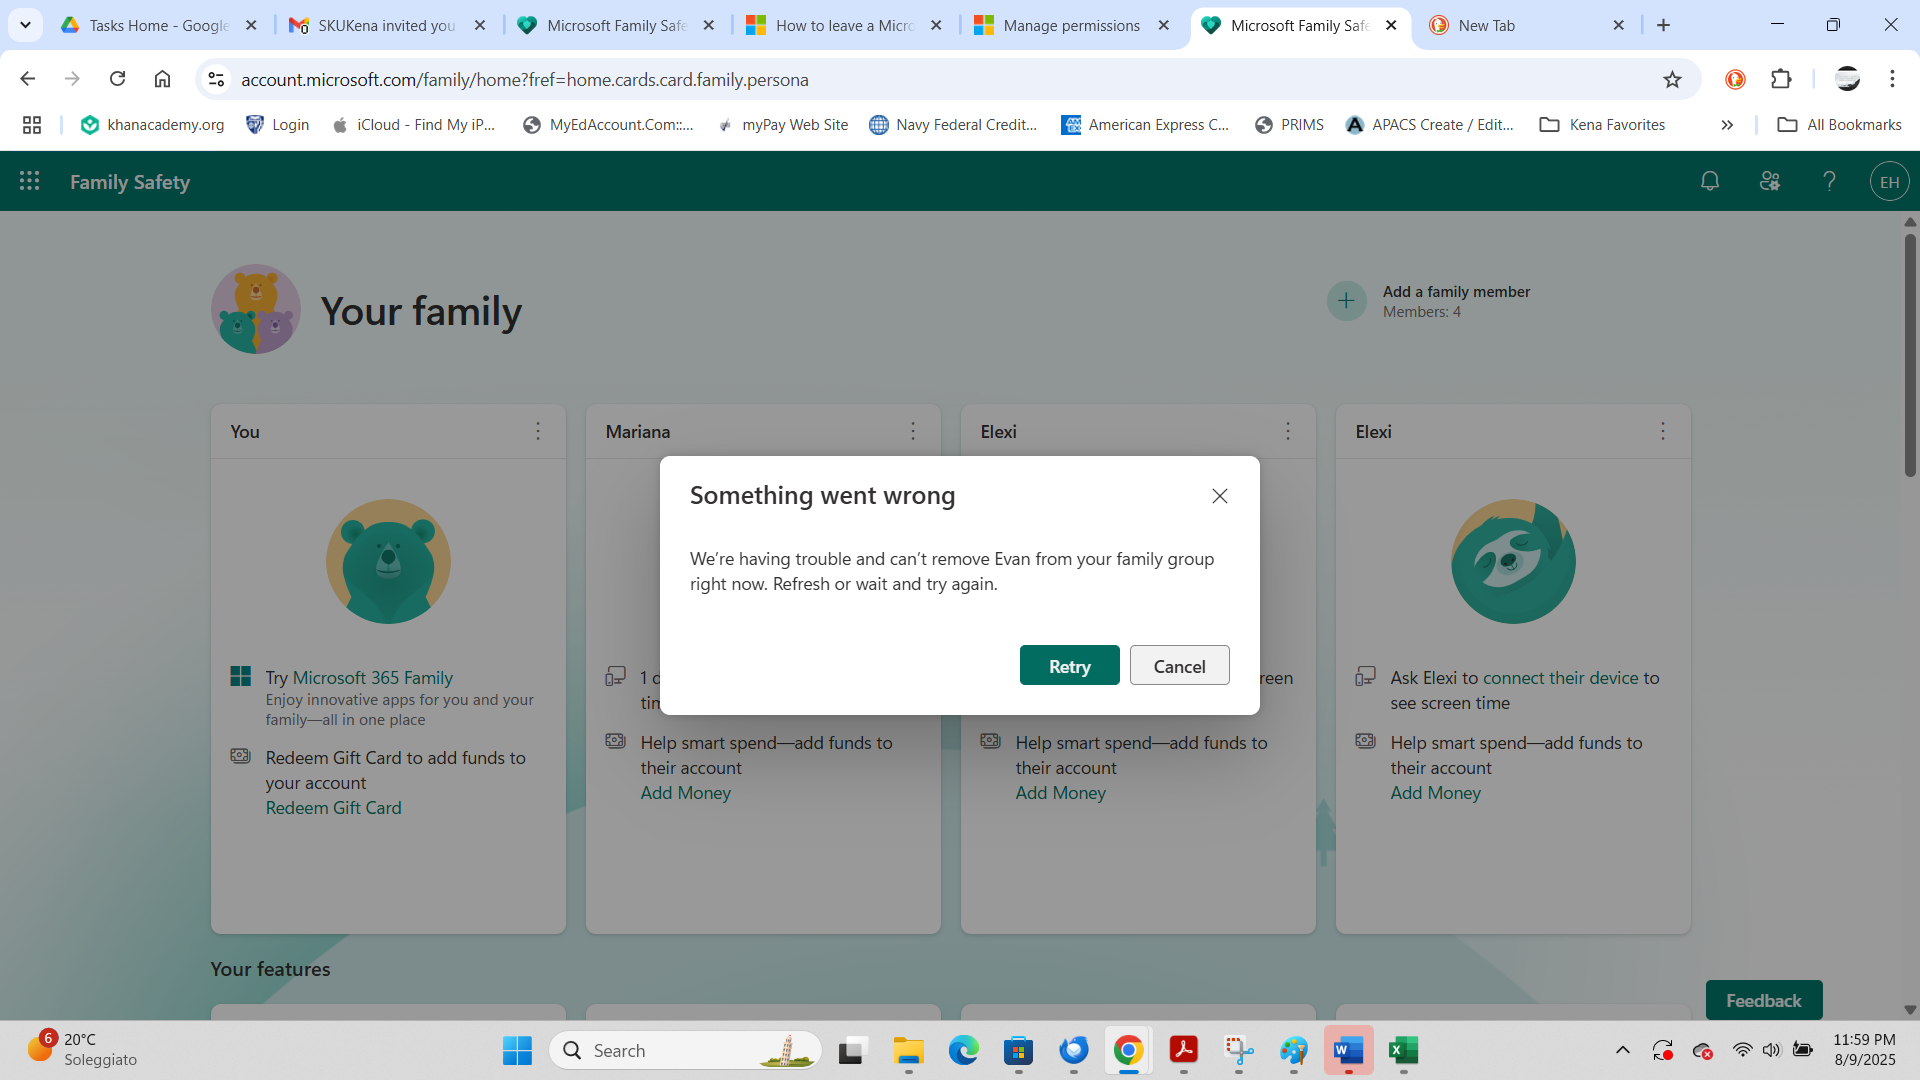
Task: Open Excel from the taskbar
Action: pyautogui.click(x=1403, y=1051)
